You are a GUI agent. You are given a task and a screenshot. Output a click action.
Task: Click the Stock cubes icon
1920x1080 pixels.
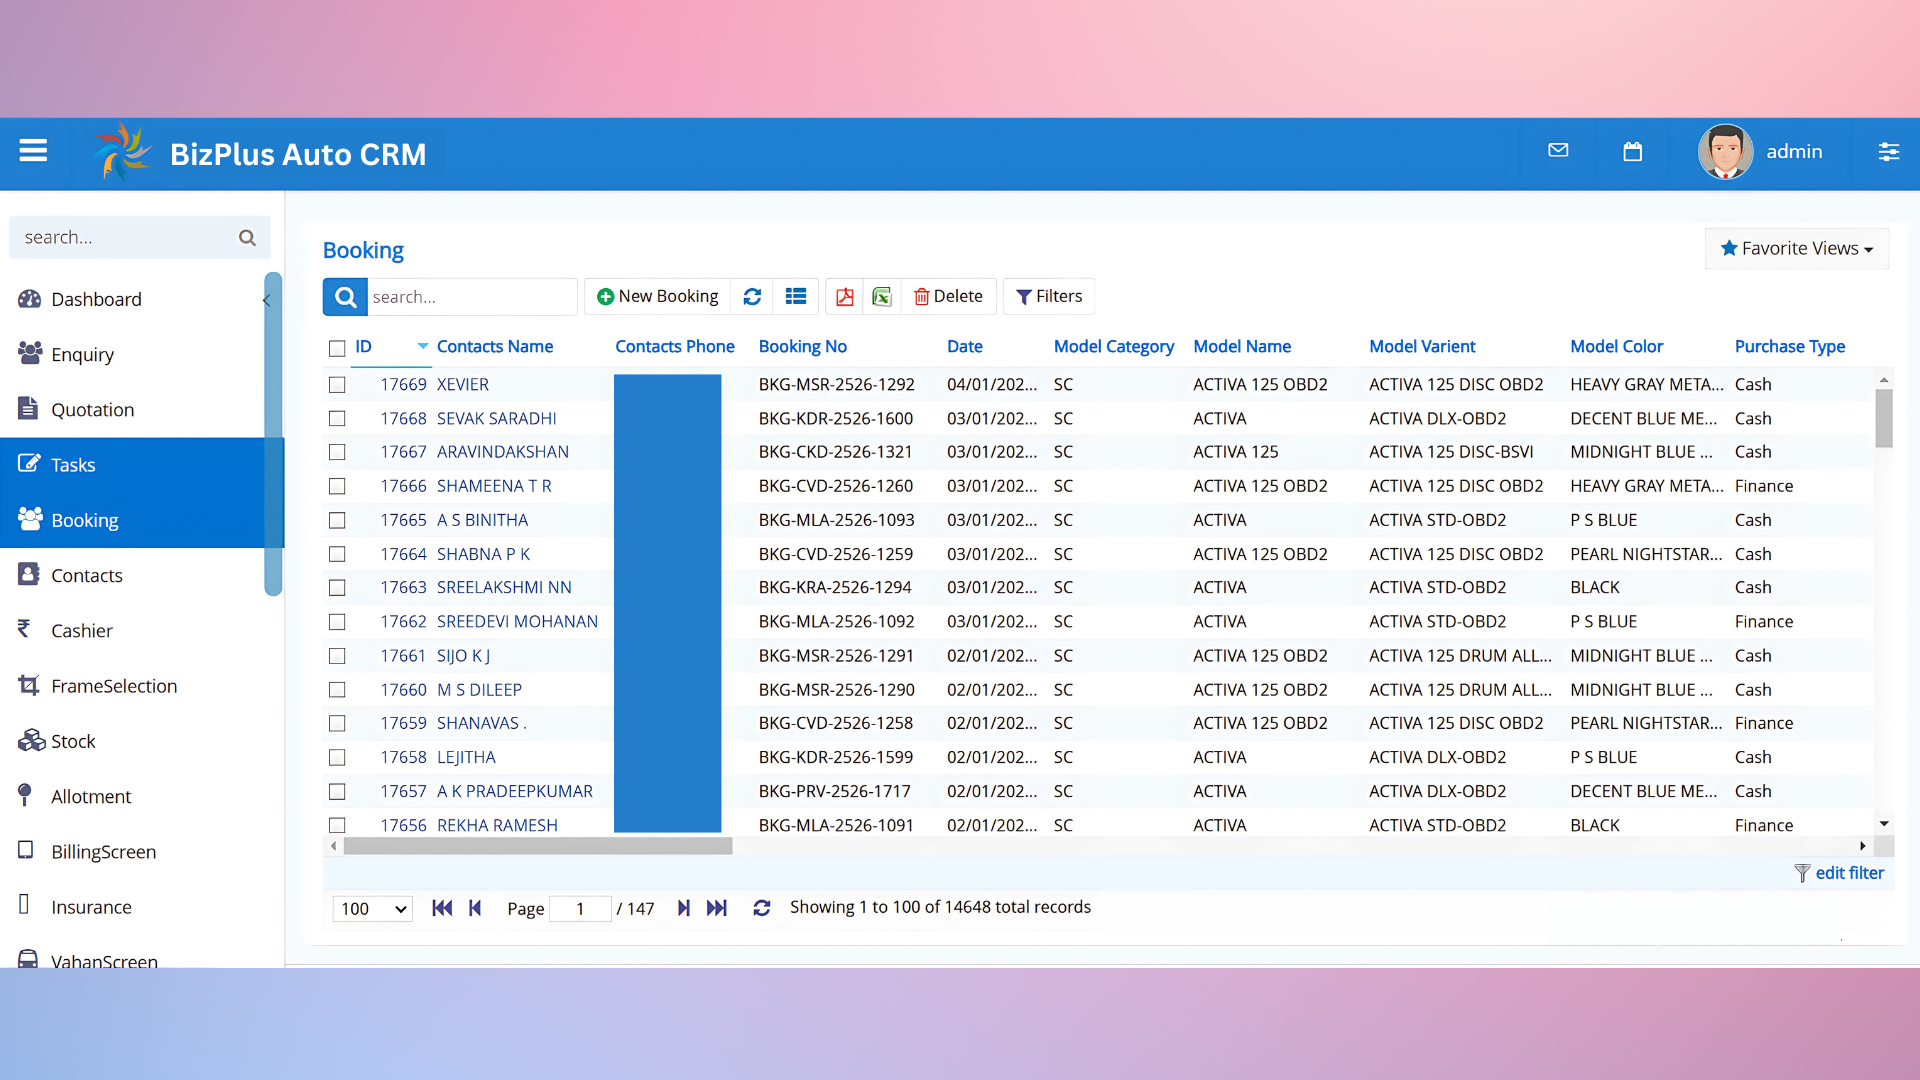click(31, 740)
